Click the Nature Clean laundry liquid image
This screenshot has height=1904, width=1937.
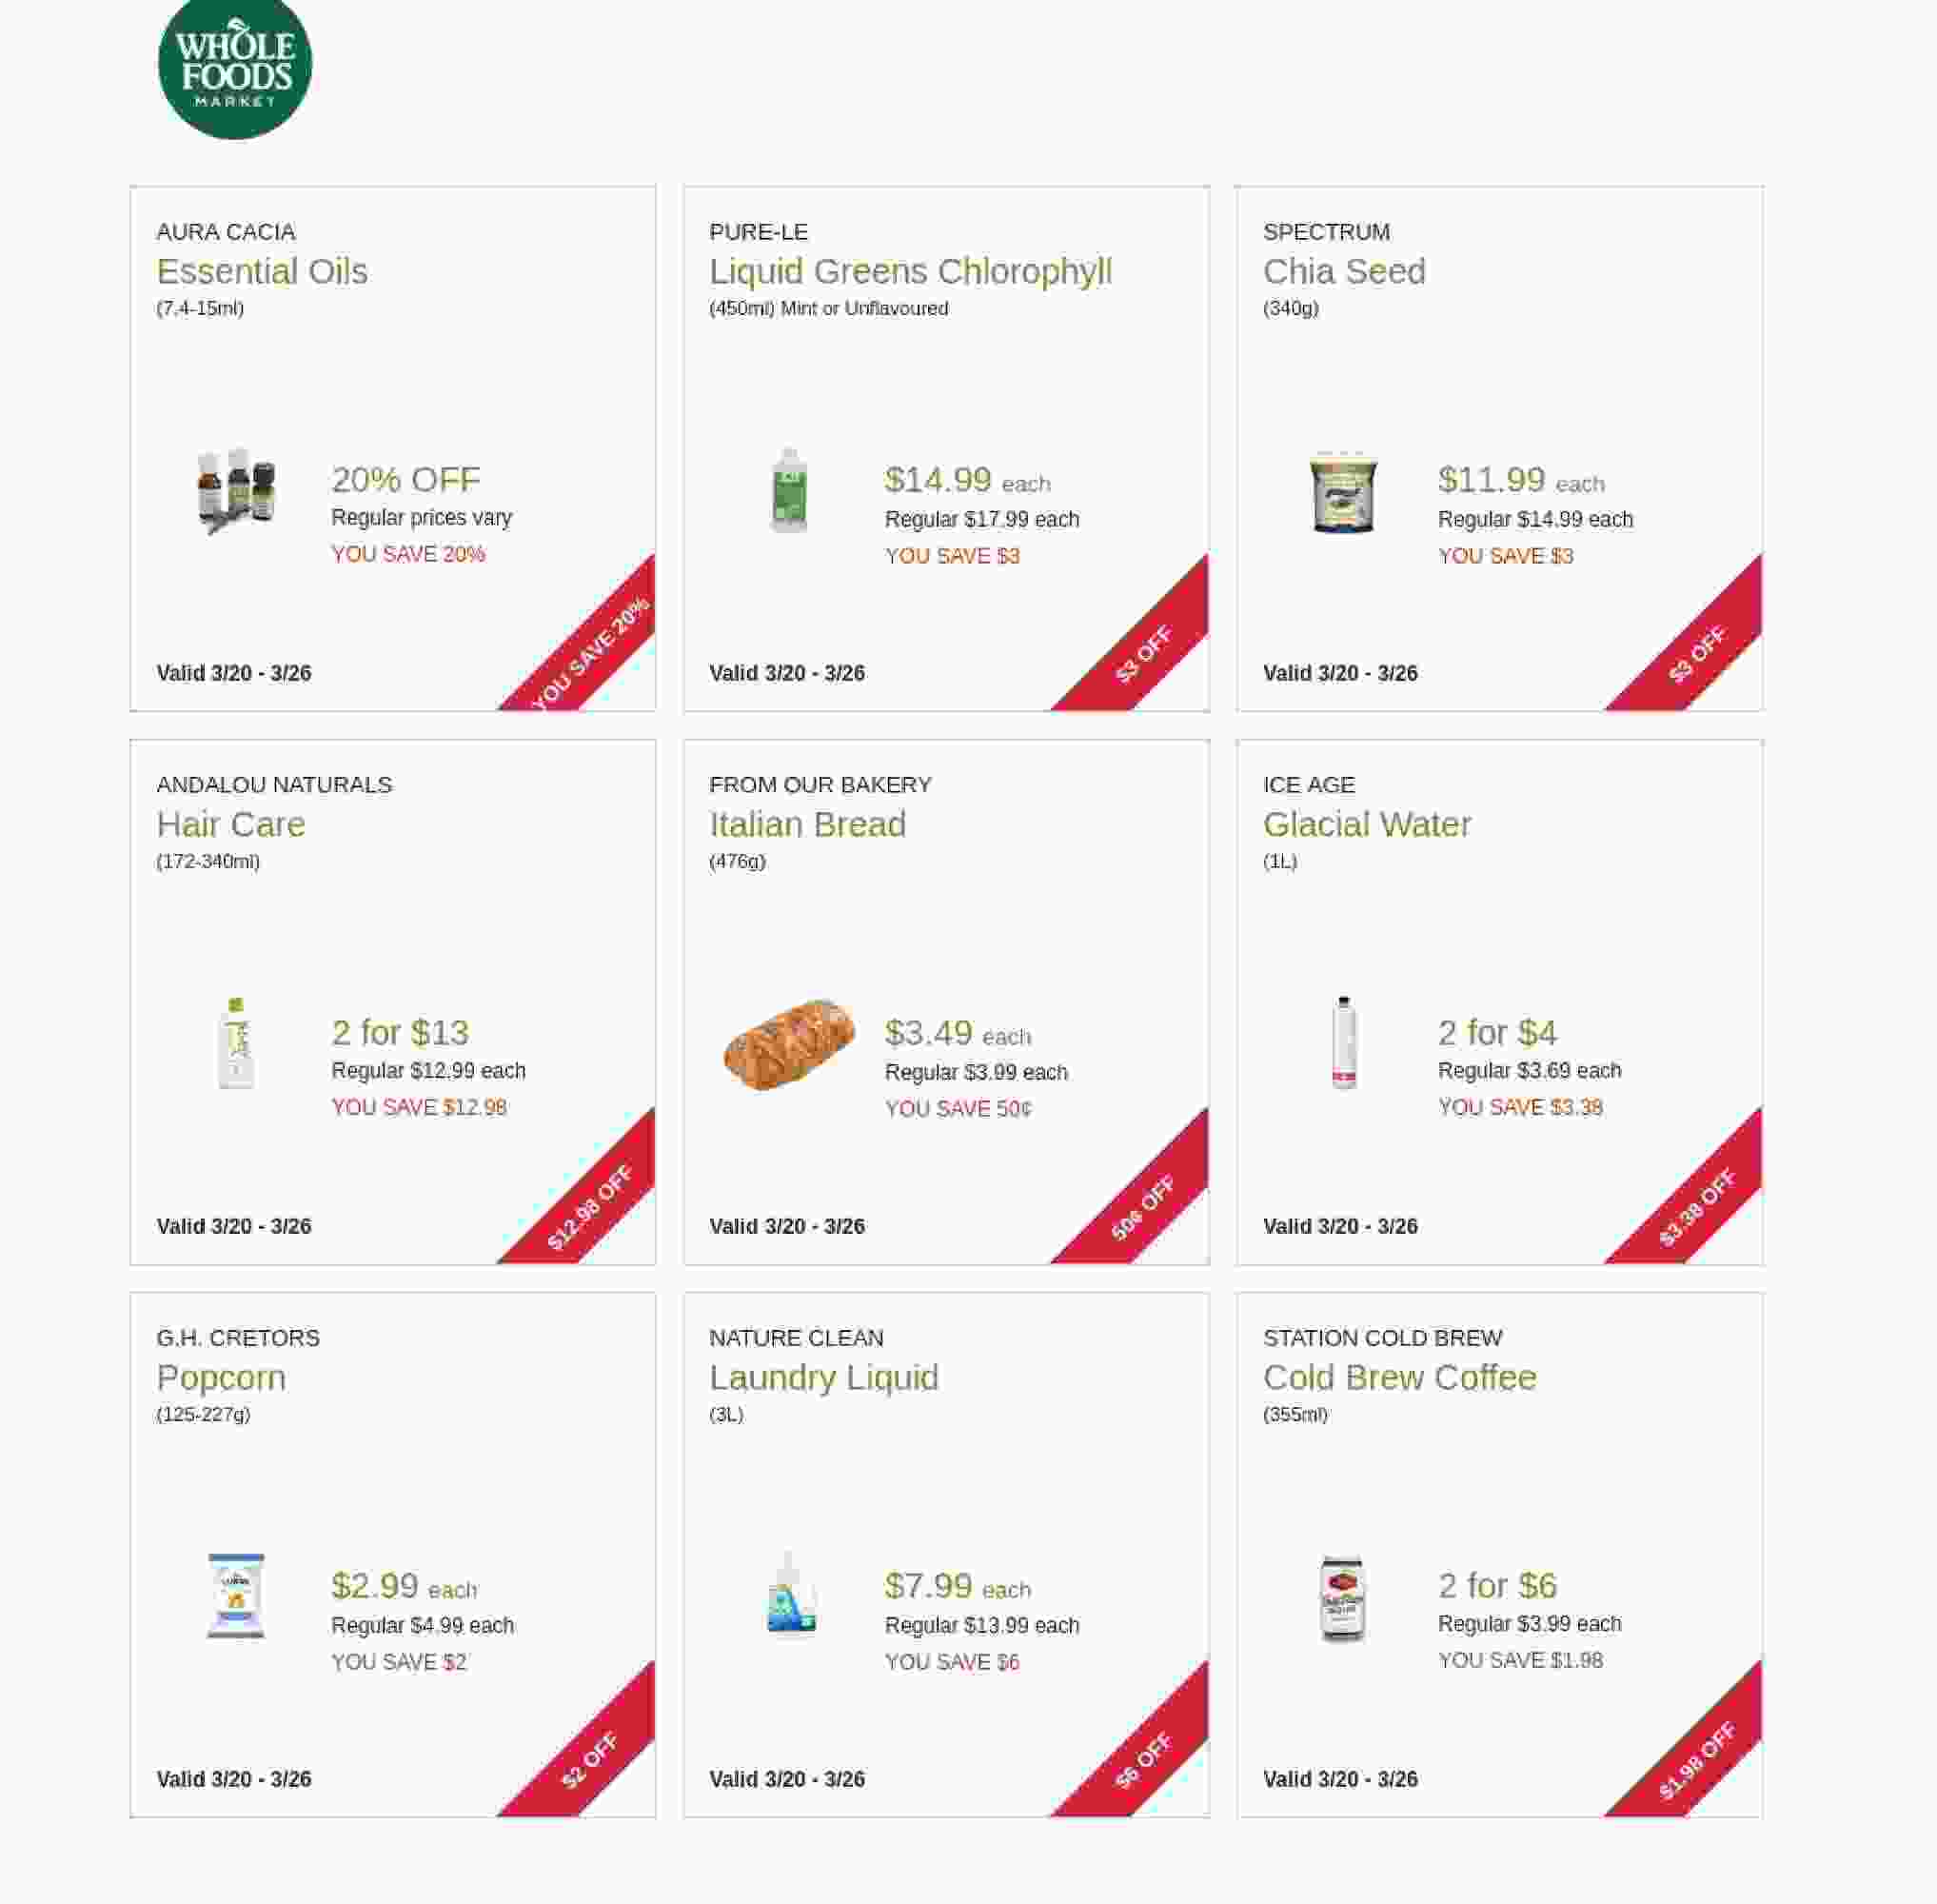tap(790, 1596)
